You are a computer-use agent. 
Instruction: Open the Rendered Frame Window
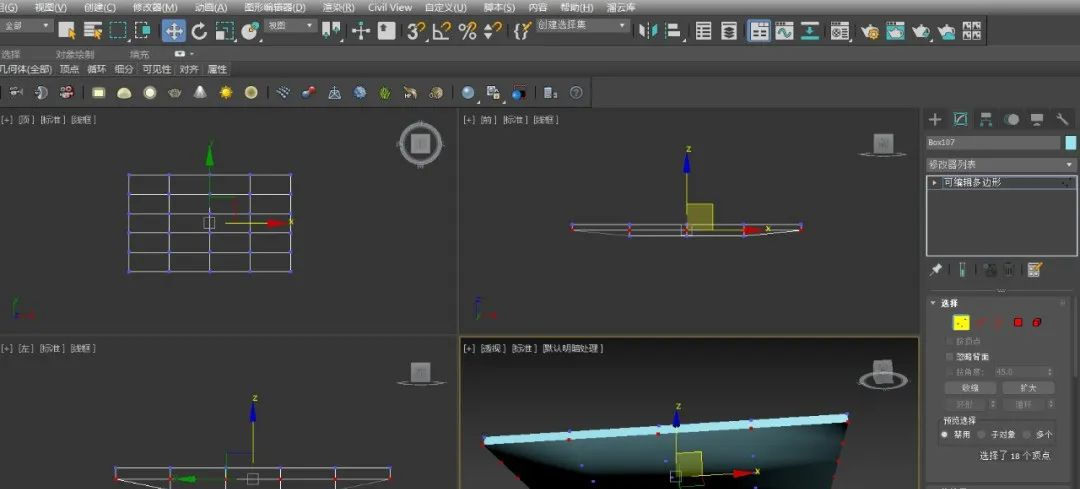tap(895, 30)
